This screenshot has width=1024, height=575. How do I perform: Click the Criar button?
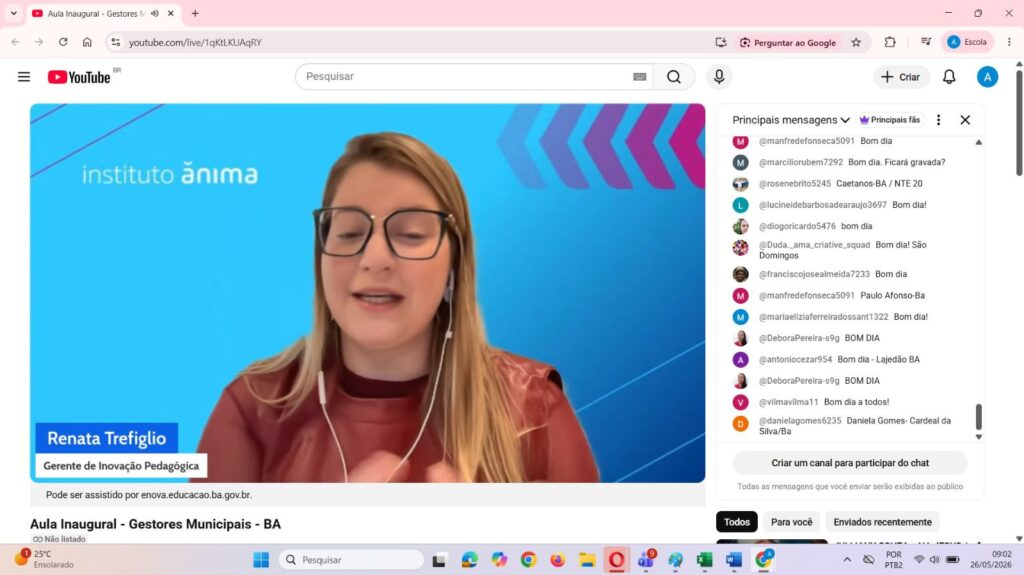[901, 77]
